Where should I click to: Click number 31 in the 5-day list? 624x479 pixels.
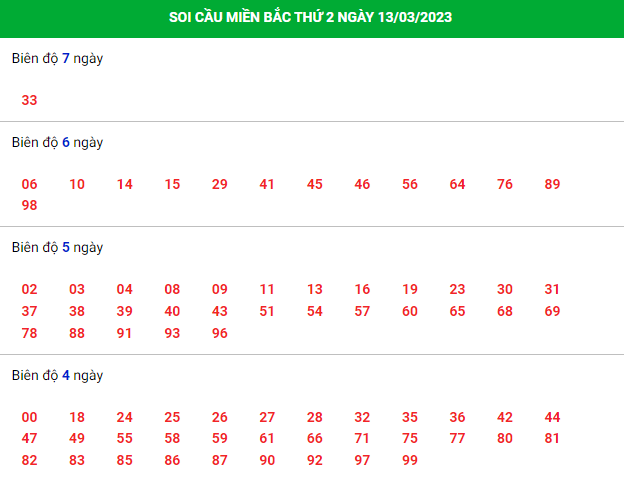click(552, 289)
